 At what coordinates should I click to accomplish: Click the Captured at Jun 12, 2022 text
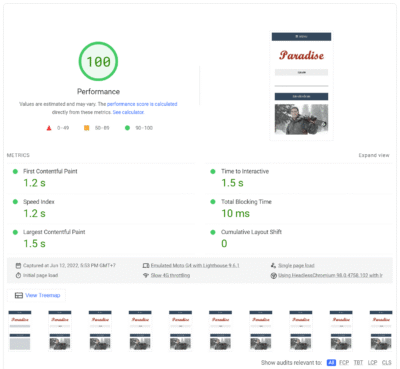tap(69, 266)
